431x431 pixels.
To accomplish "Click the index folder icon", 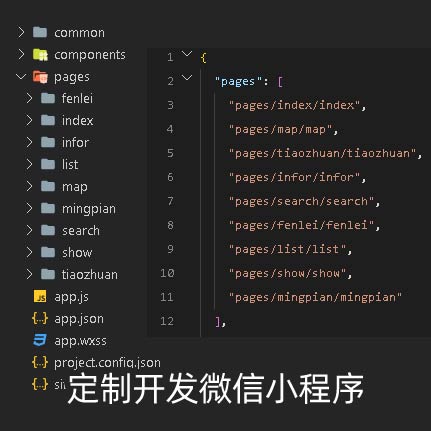I will tap(48, 120).
